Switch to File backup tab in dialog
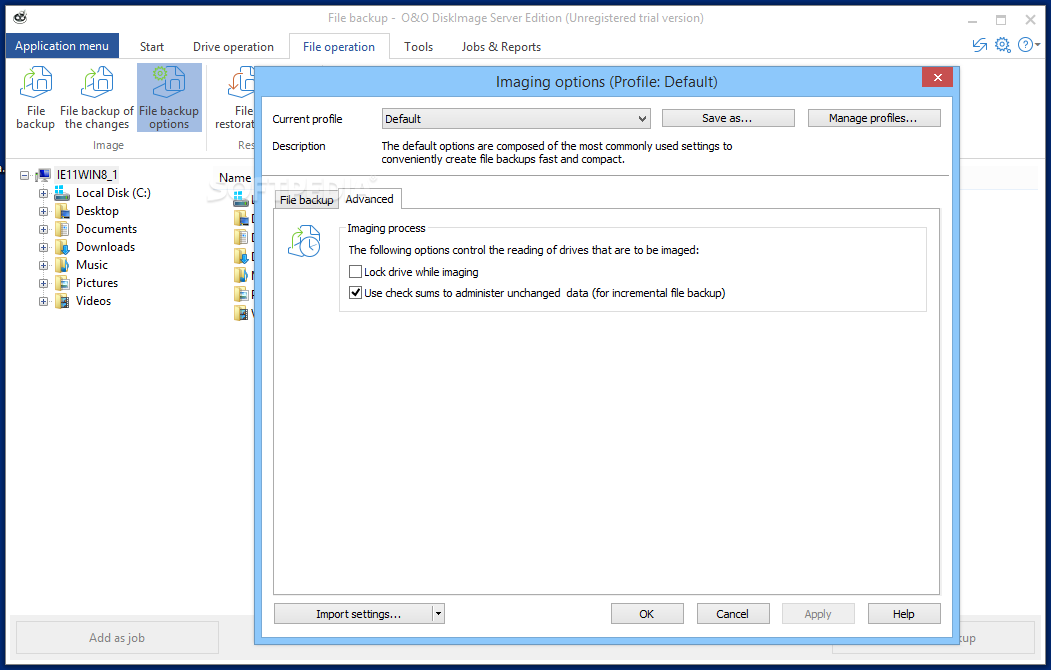The width and height of the screenshot is (1051, 670). point(306,200)
